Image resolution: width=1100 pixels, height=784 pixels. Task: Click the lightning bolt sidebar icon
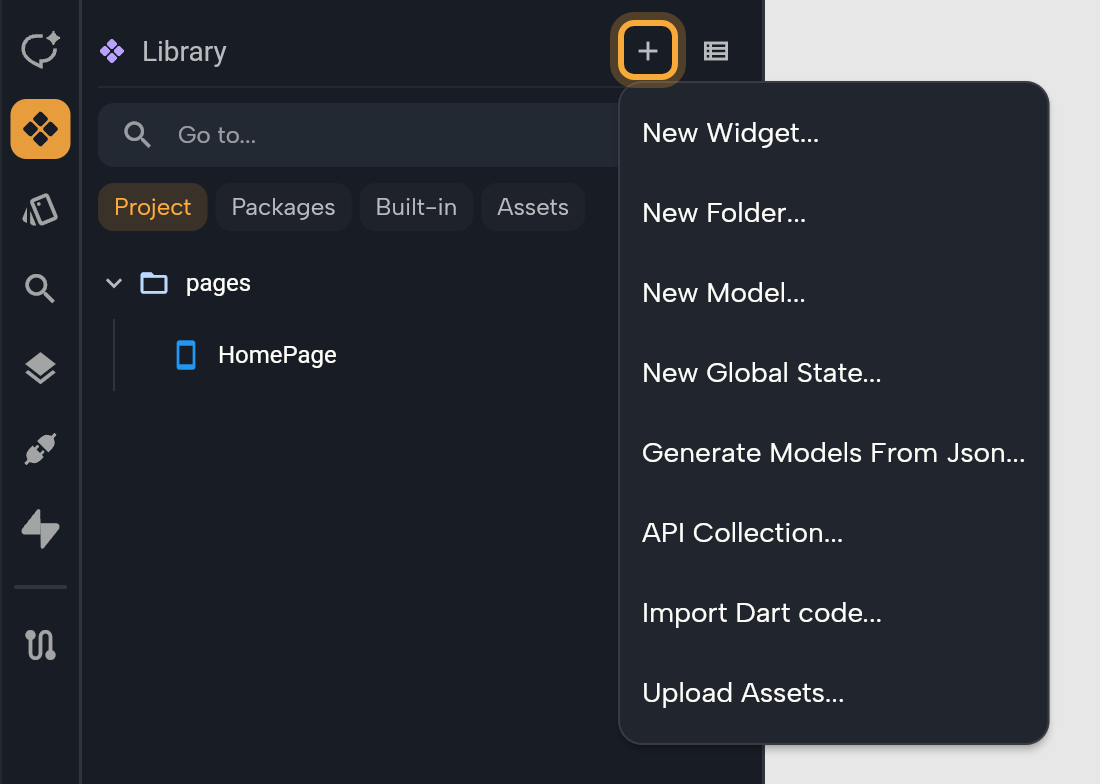click(40, 529)
